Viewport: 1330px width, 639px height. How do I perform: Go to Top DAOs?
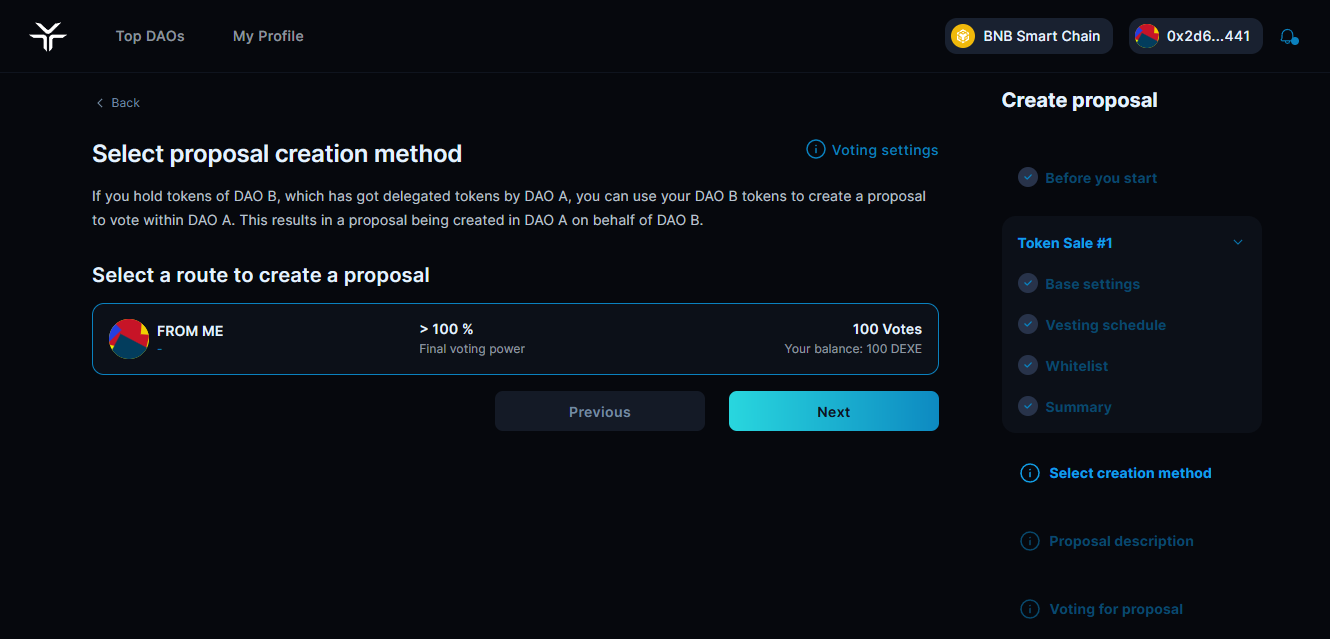coord(150,36)
